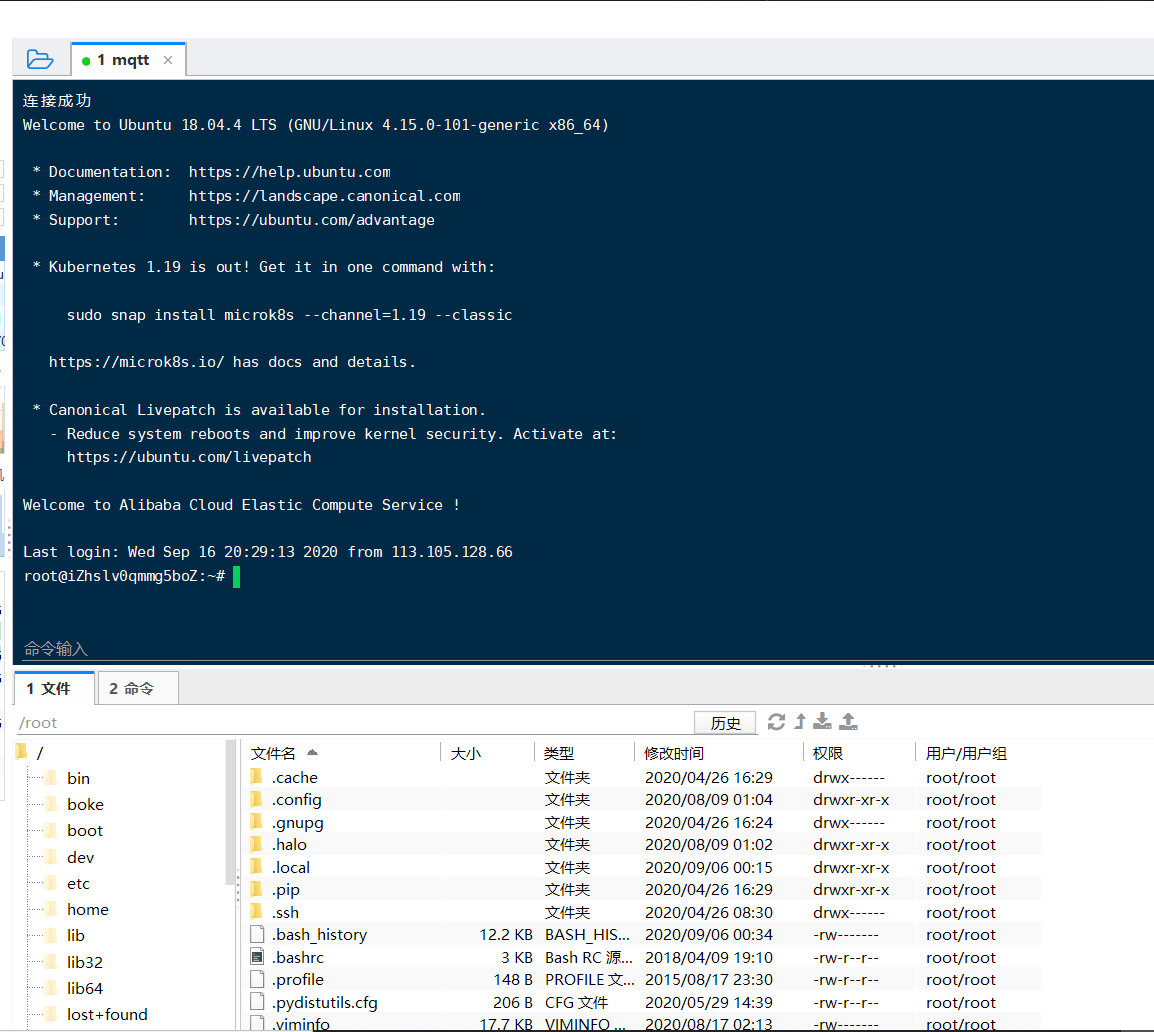Select the .local folder row
Image resolution: width=1154 pixels, height=1032 pixels.
(643, 867)
